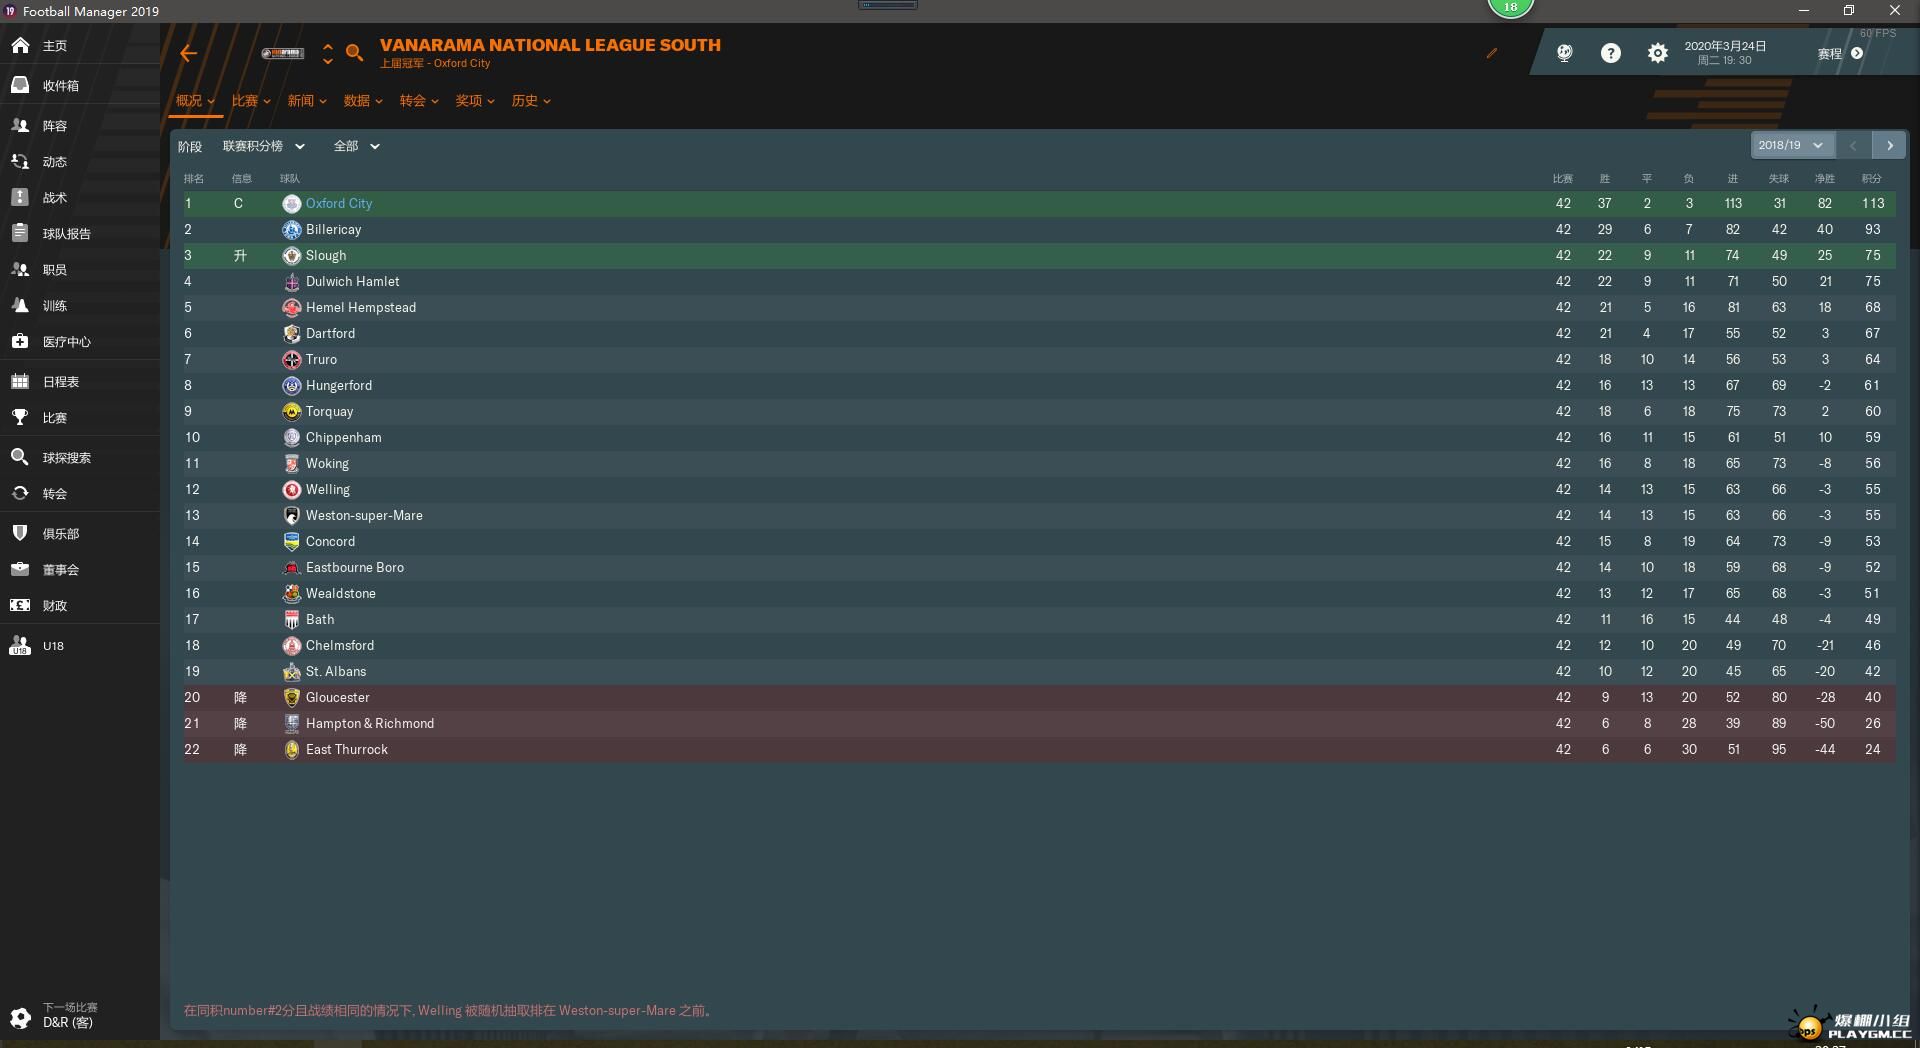Open the 动态 dynamics sidebar icon
The image size is (1920, 1048).
20,162
